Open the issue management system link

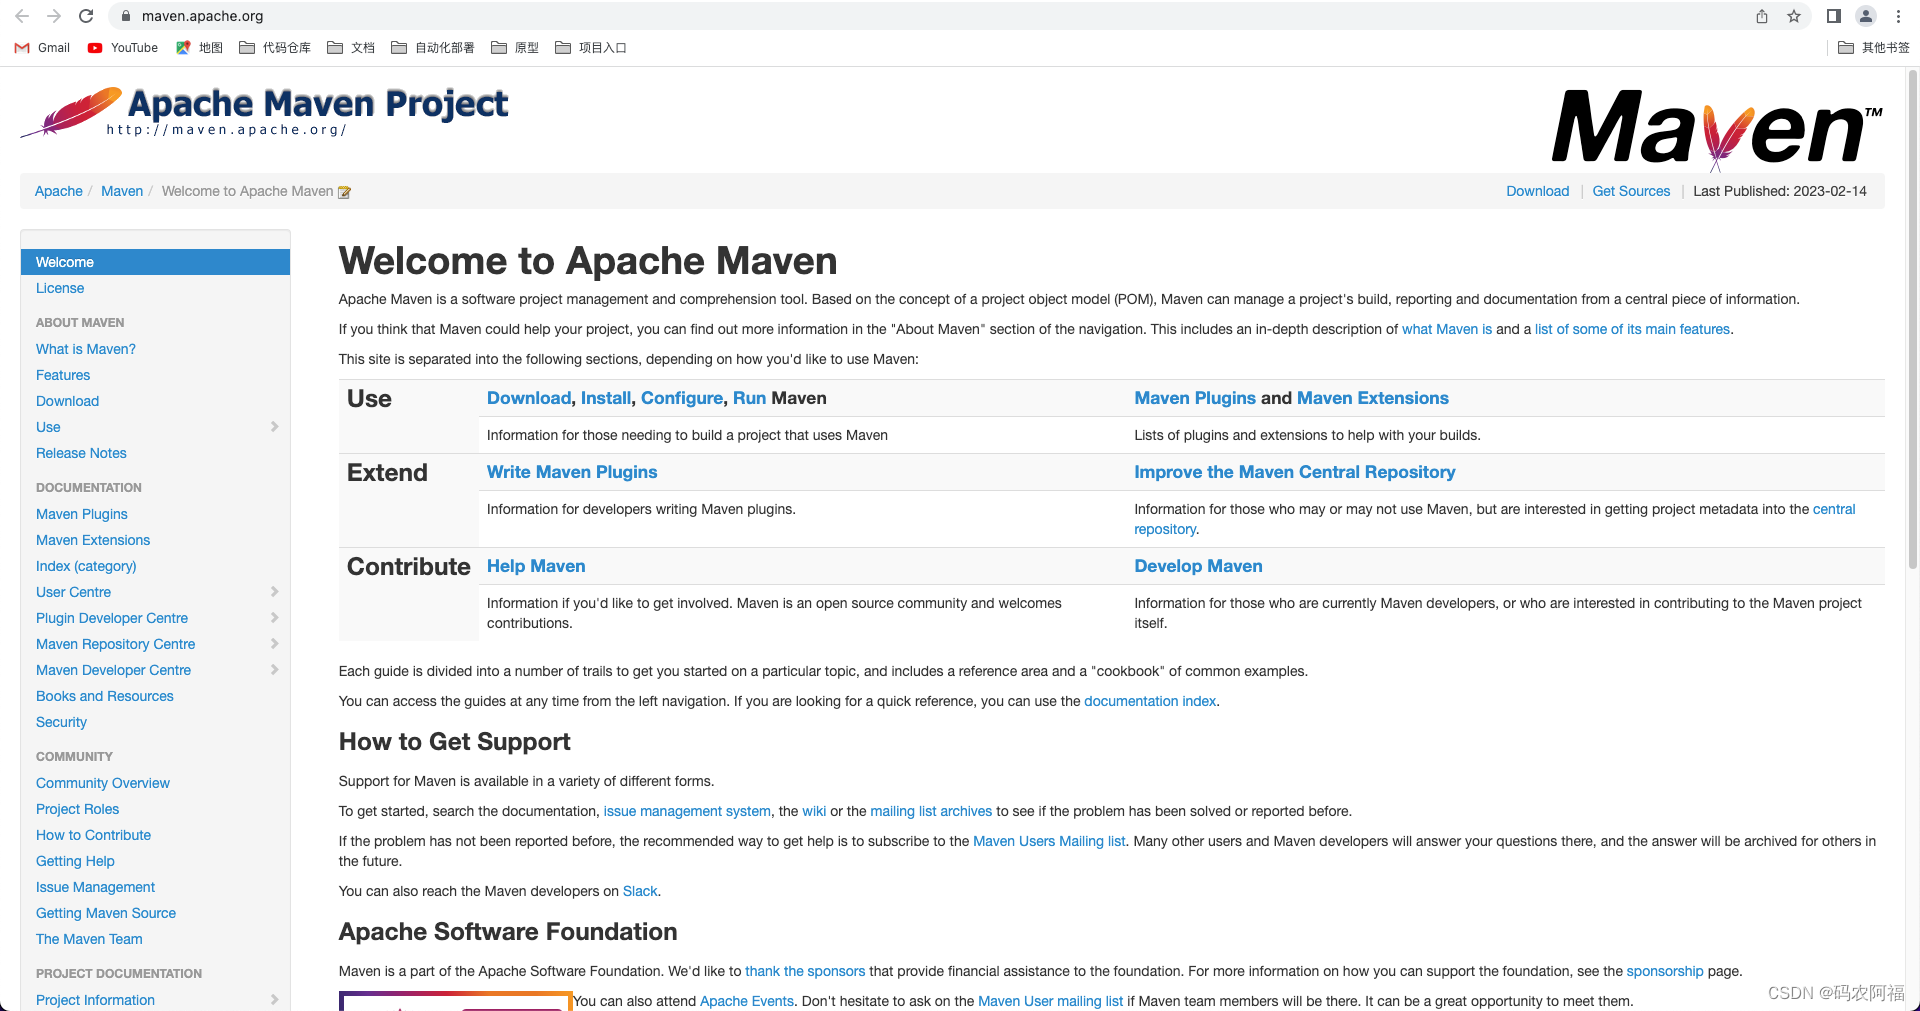click(x=687, y=811)
